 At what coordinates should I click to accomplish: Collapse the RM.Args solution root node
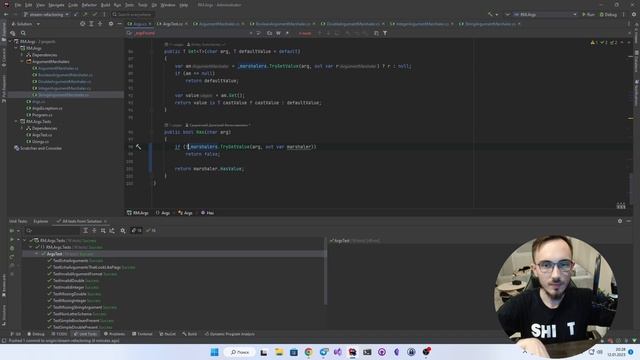point(10,42)
